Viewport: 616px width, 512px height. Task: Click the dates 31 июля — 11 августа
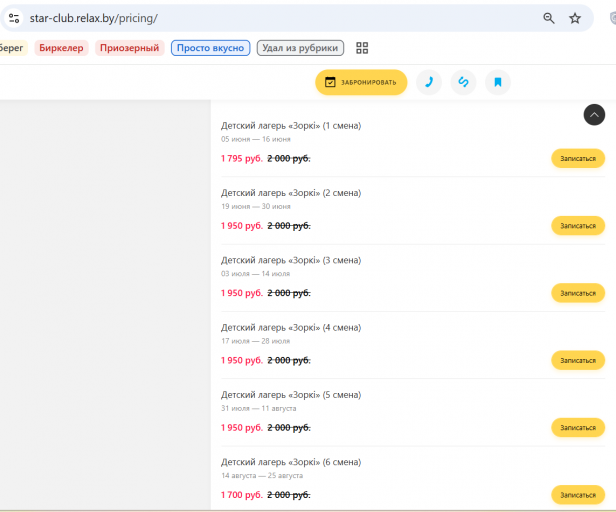point(258,408)
